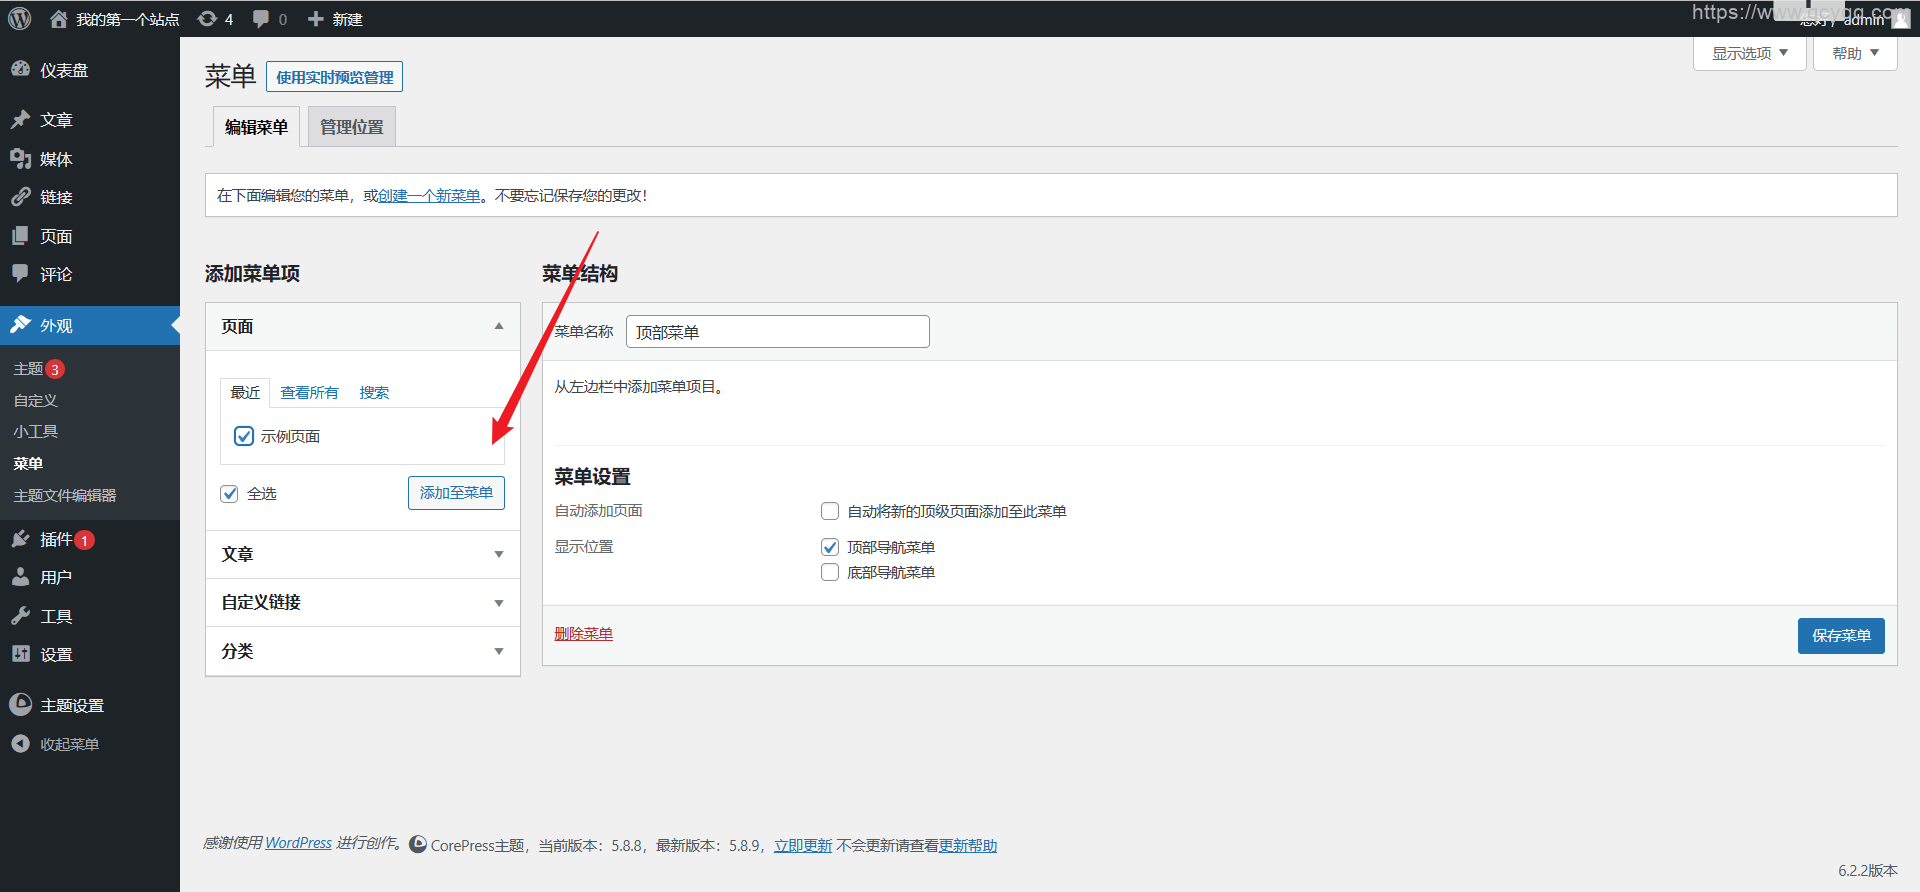Open 媒体 media library from sidebar
Image resolution: width=1920 pixels, height=892 pixels.
pos(55,159)
